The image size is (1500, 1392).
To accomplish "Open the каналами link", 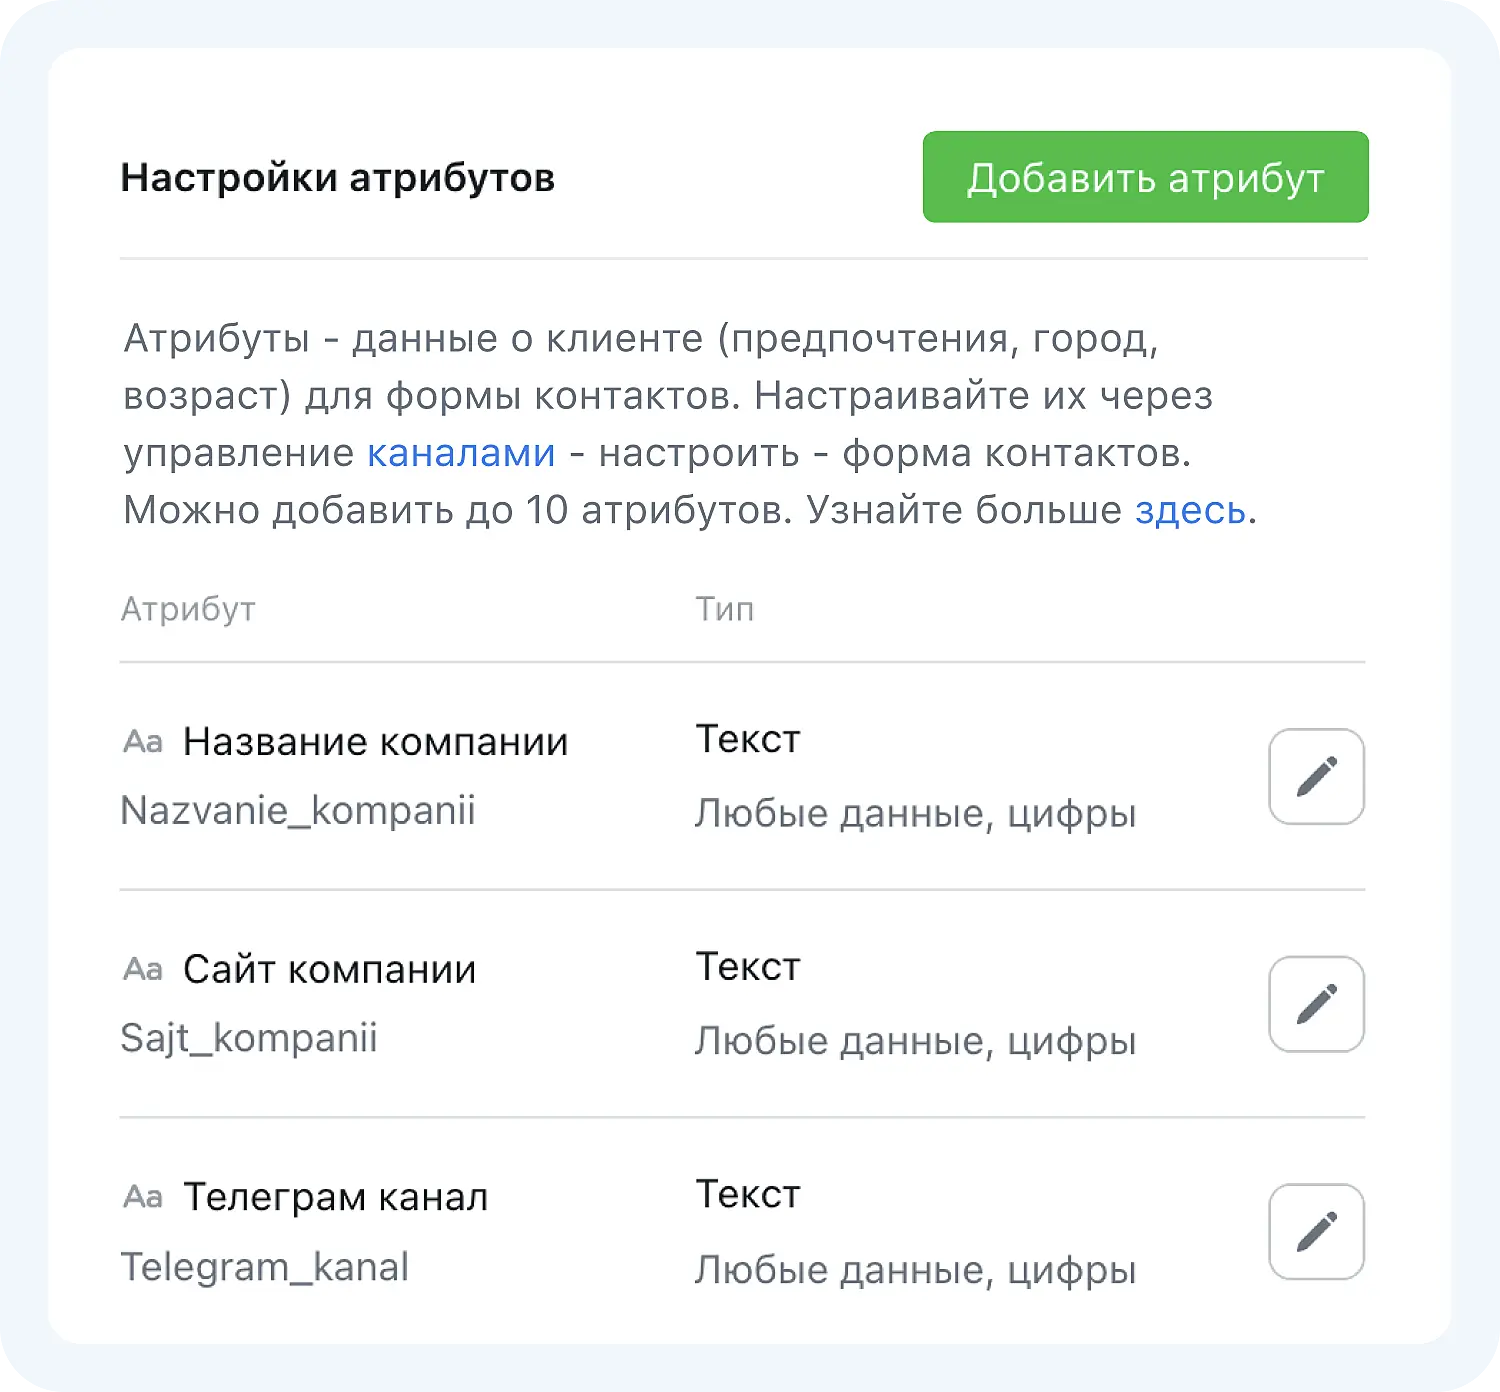I will (461, 453).
